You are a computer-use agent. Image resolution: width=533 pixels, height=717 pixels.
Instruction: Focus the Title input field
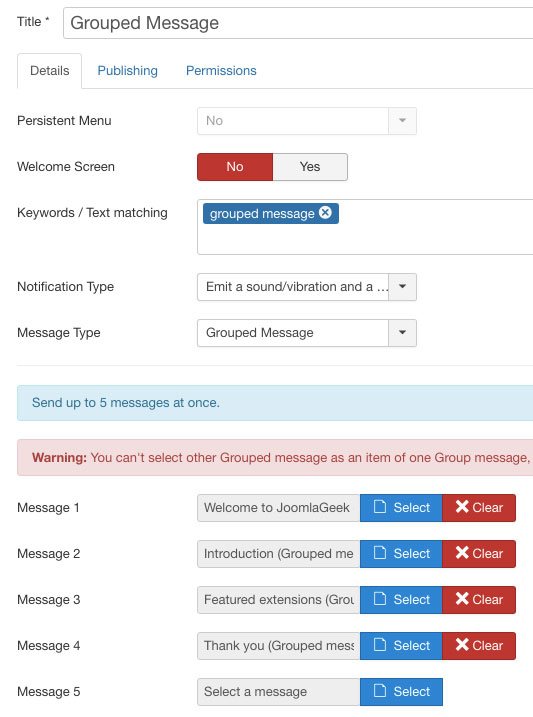(x=298, y=23)
